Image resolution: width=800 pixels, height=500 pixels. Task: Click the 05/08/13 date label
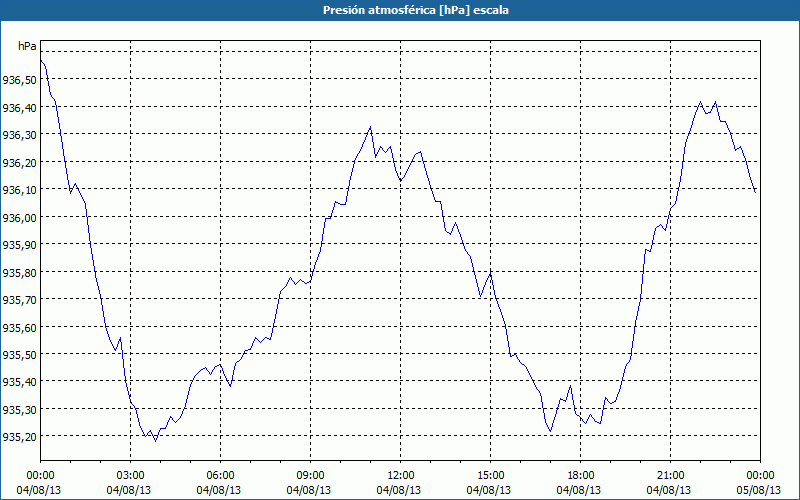(760, 490)
